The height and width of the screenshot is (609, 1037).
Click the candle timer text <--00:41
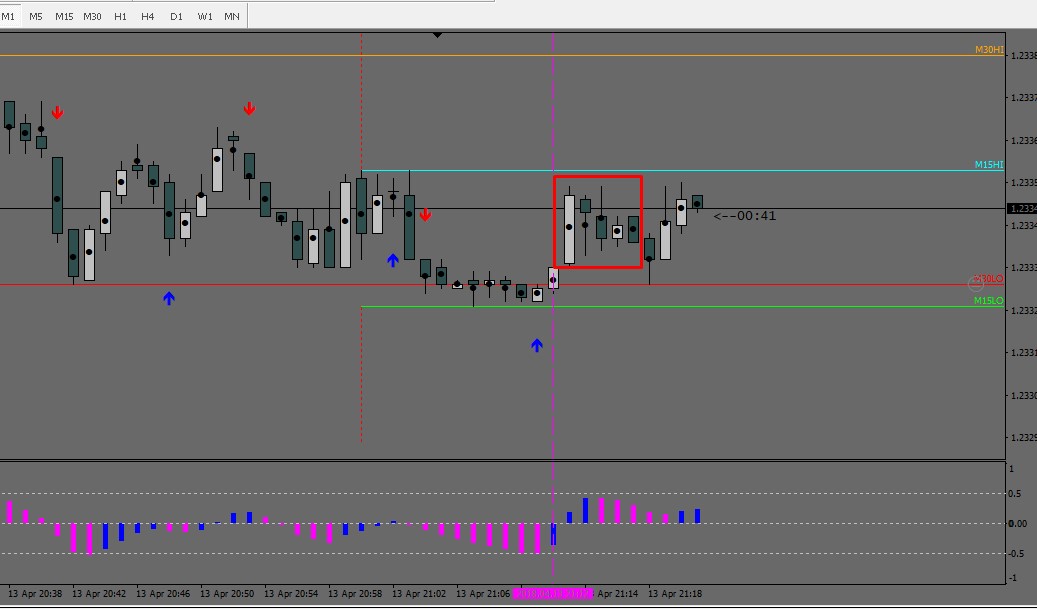click(x=745, y=216)
